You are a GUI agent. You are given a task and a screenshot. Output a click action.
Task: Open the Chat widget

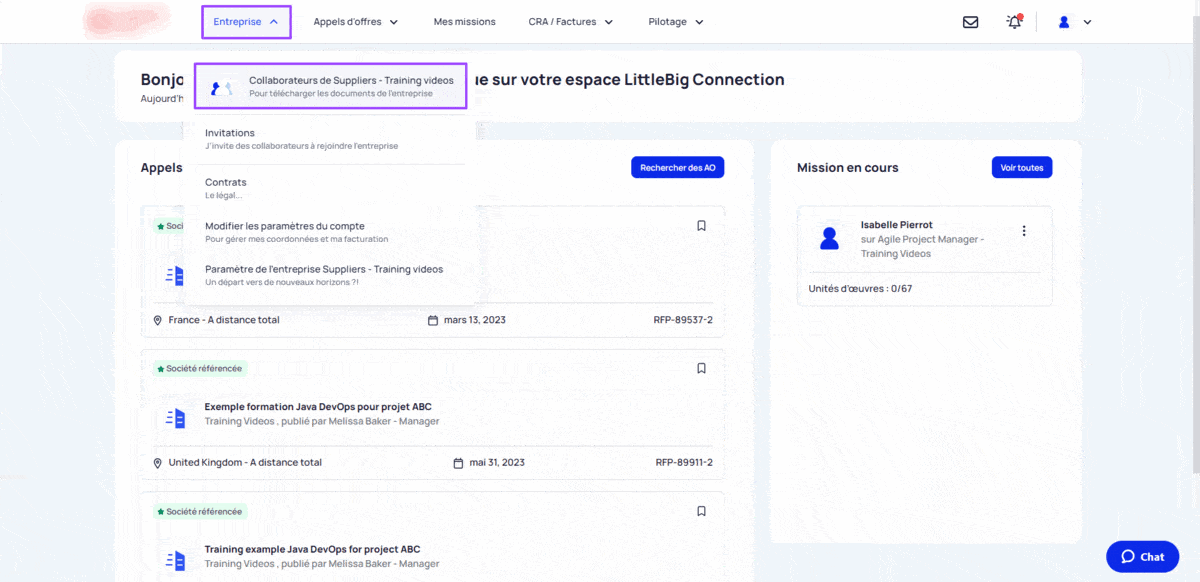(1142, 556)
